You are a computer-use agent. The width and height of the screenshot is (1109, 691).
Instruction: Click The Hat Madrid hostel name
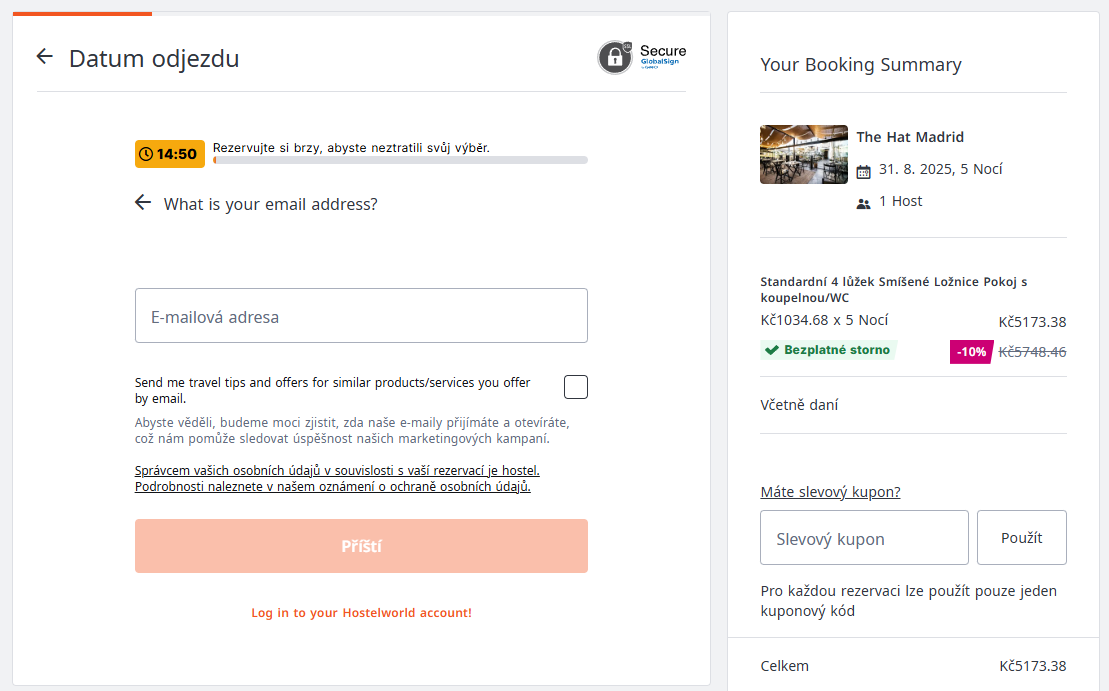pyautogui.click(x=910, y=137)
